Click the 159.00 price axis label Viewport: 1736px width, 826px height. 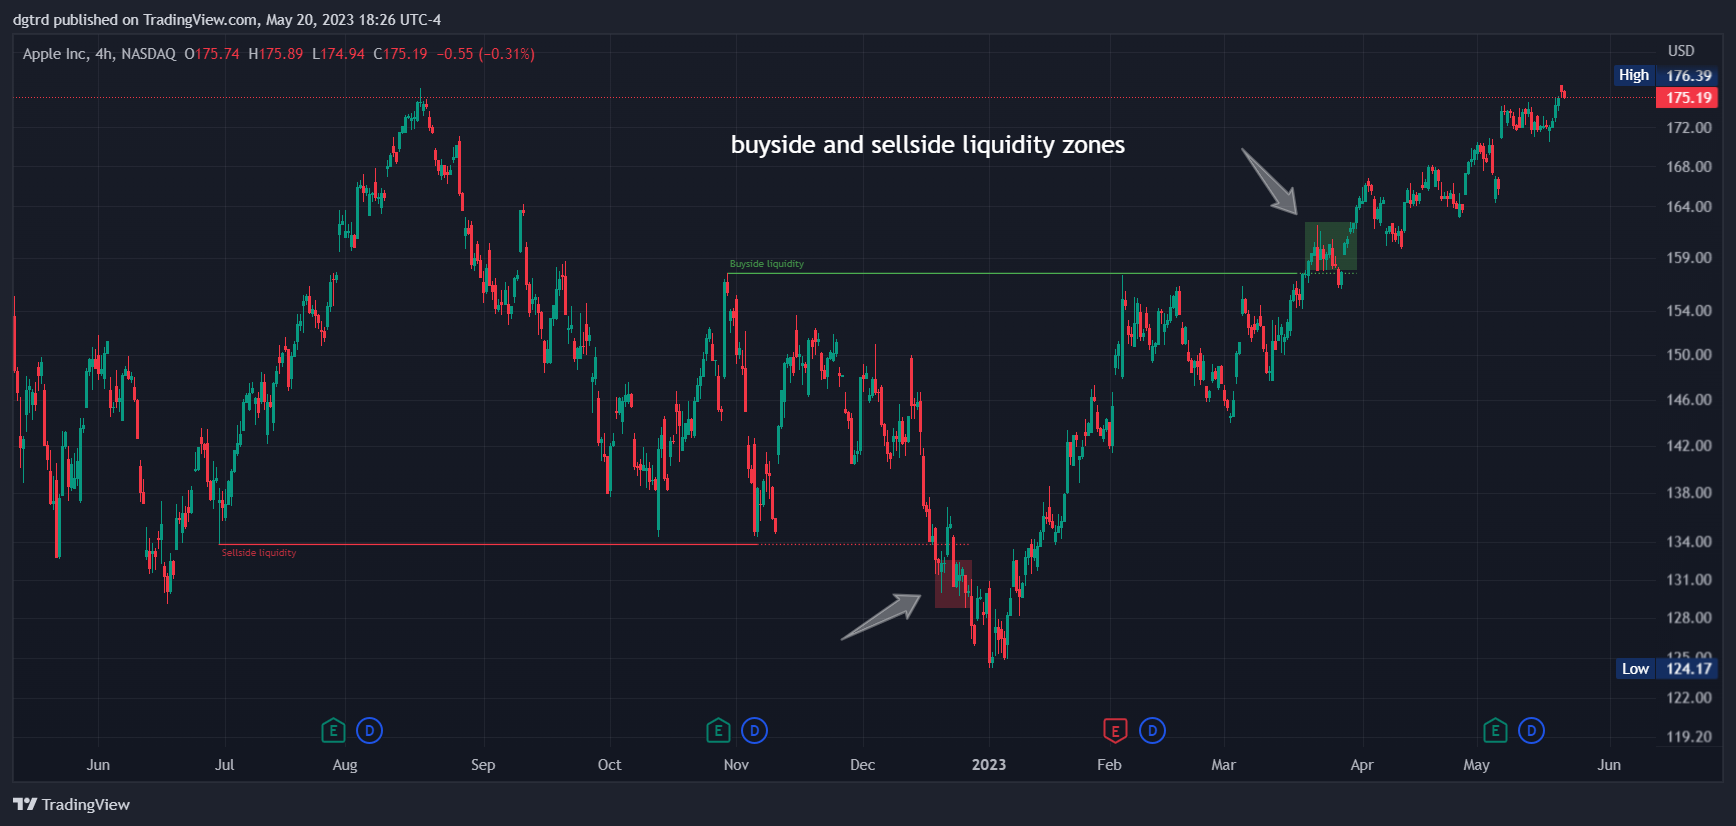pos(1689,258)
